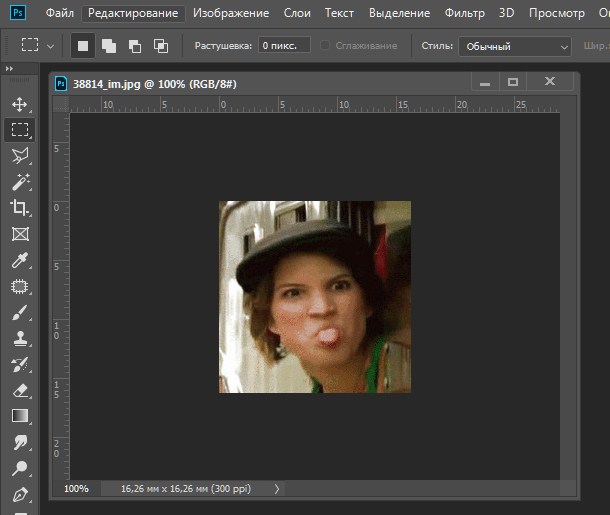This screenshot has width=610, height=515.
Task: Maximize the document window
Action: click(513, 82)
